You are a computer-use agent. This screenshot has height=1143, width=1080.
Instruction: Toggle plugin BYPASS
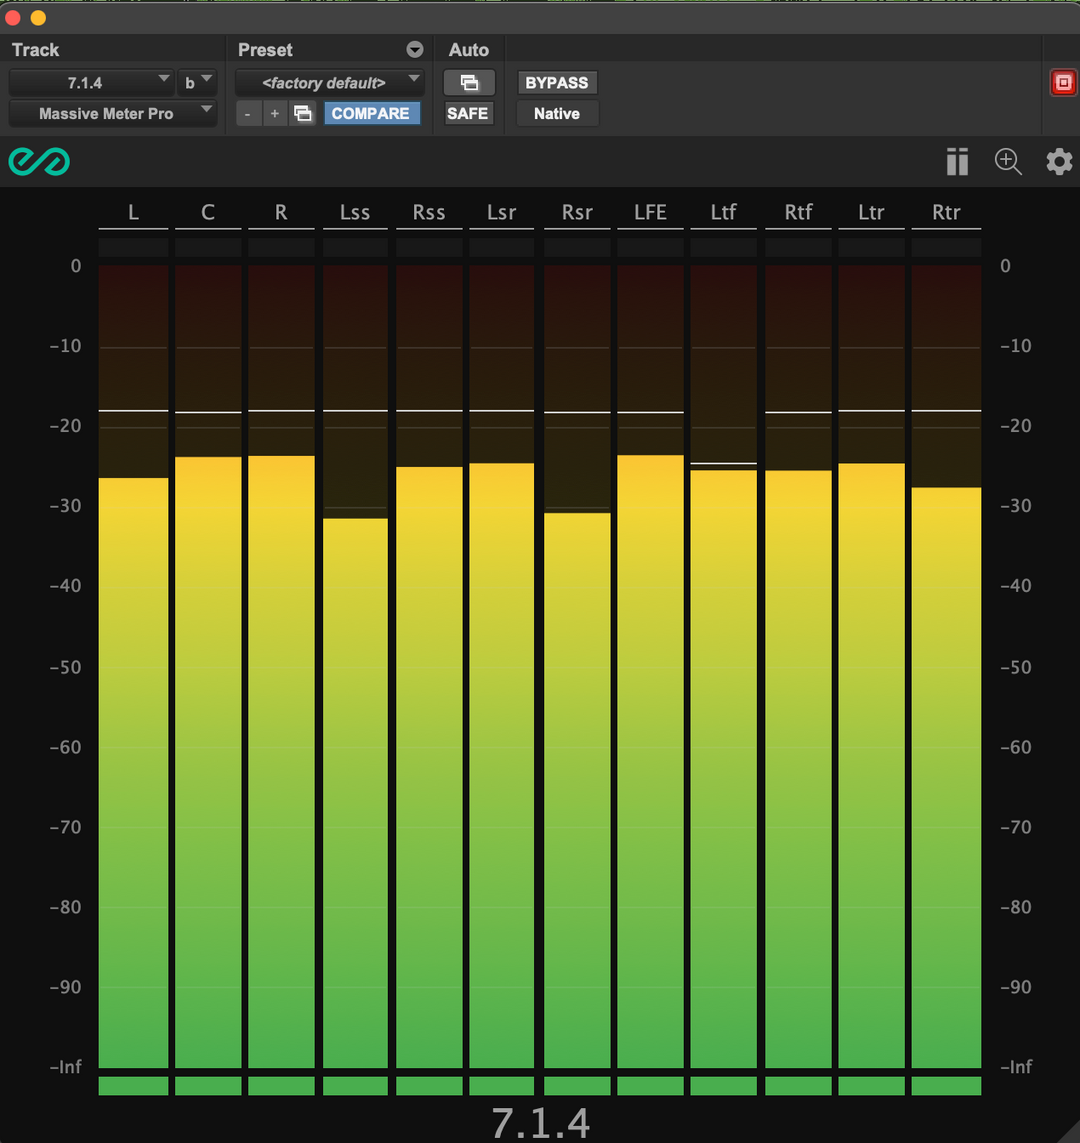pos(557,83)
